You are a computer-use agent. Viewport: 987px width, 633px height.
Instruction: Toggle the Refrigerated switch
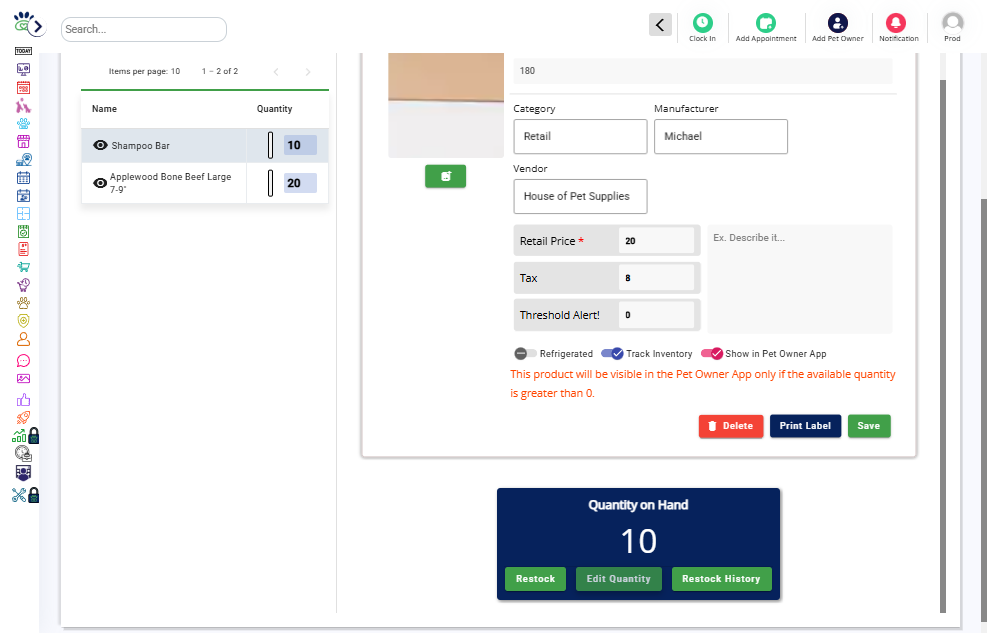(x=525, y=354)
